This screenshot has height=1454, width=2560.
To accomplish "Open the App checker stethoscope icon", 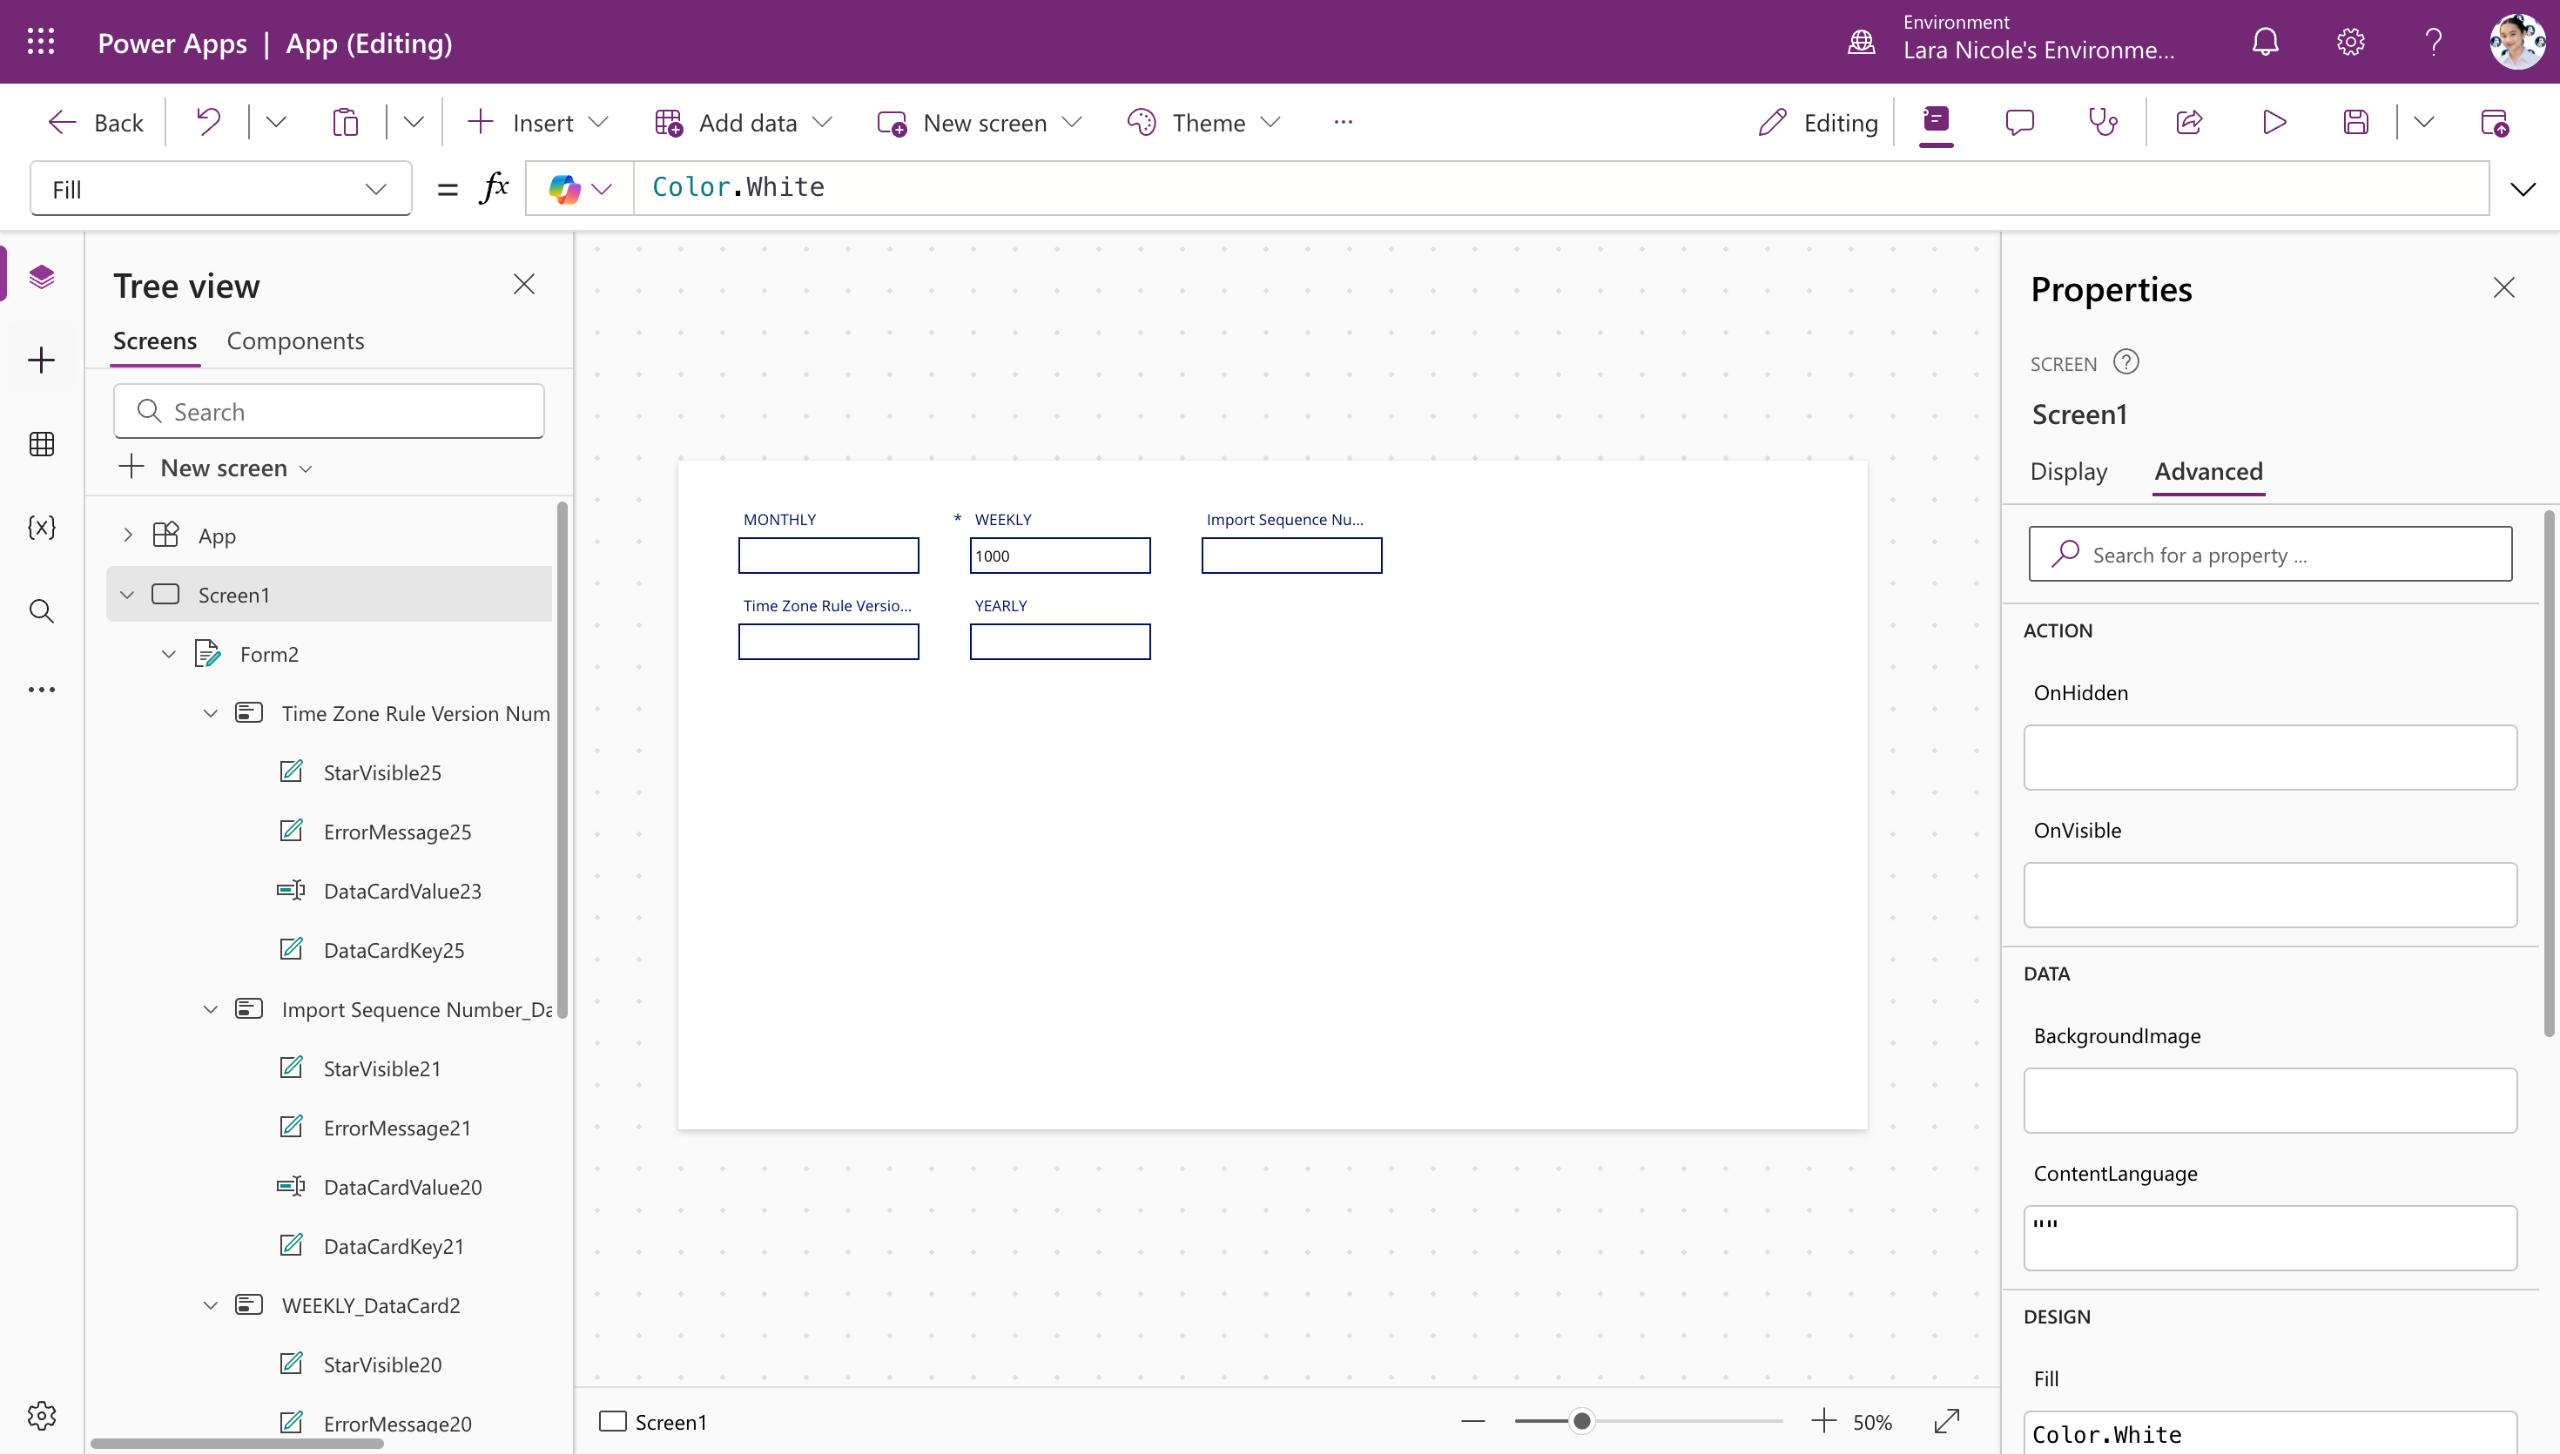I will (x=2103, y=122).
